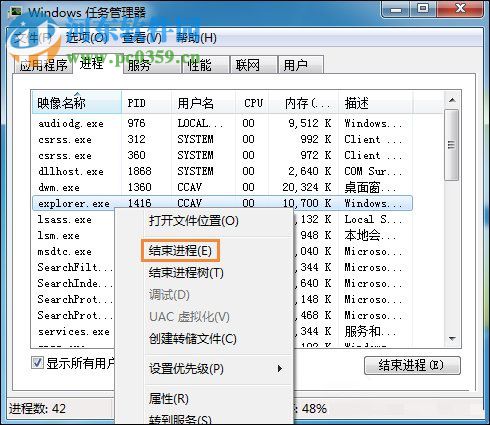Choose 属性(R) in context menu
The width and height of the screenshot is (490, 425).
(x=169, y=398)
